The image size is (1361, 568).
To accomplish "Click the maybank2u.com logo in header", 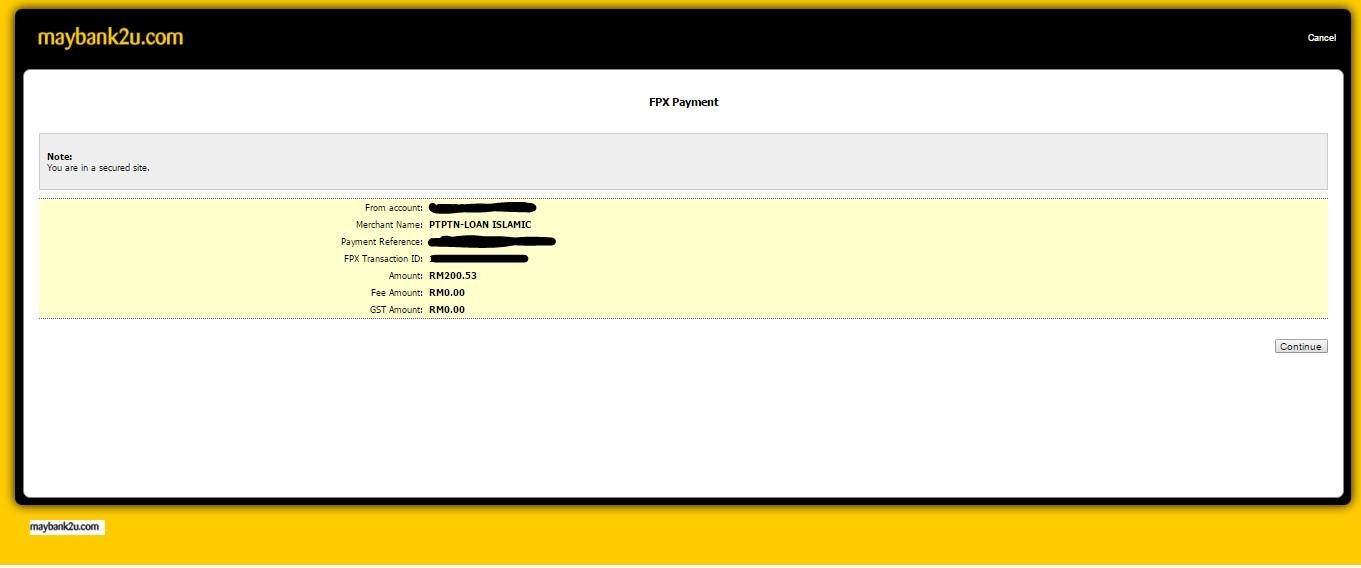I will click(110, 38).
